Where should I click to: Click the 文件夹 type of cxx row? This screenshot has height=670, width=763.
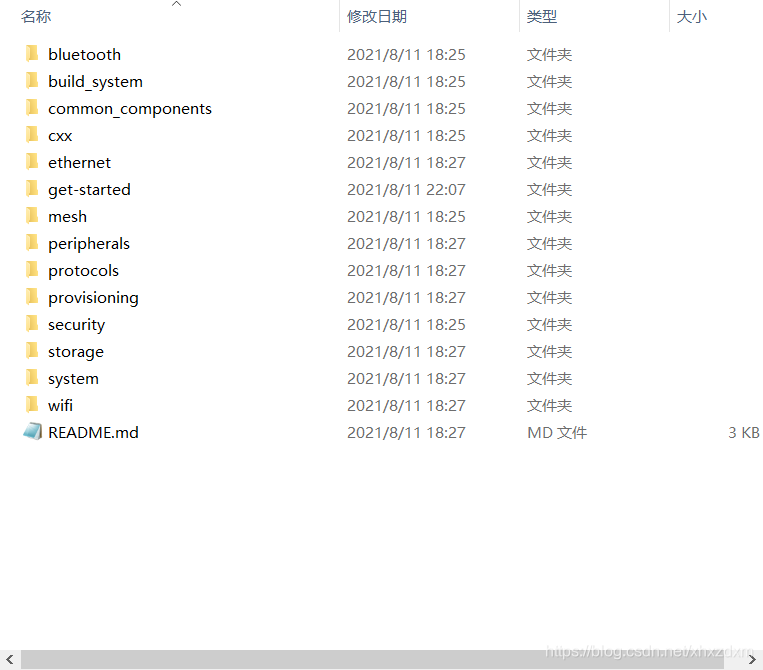549,136
